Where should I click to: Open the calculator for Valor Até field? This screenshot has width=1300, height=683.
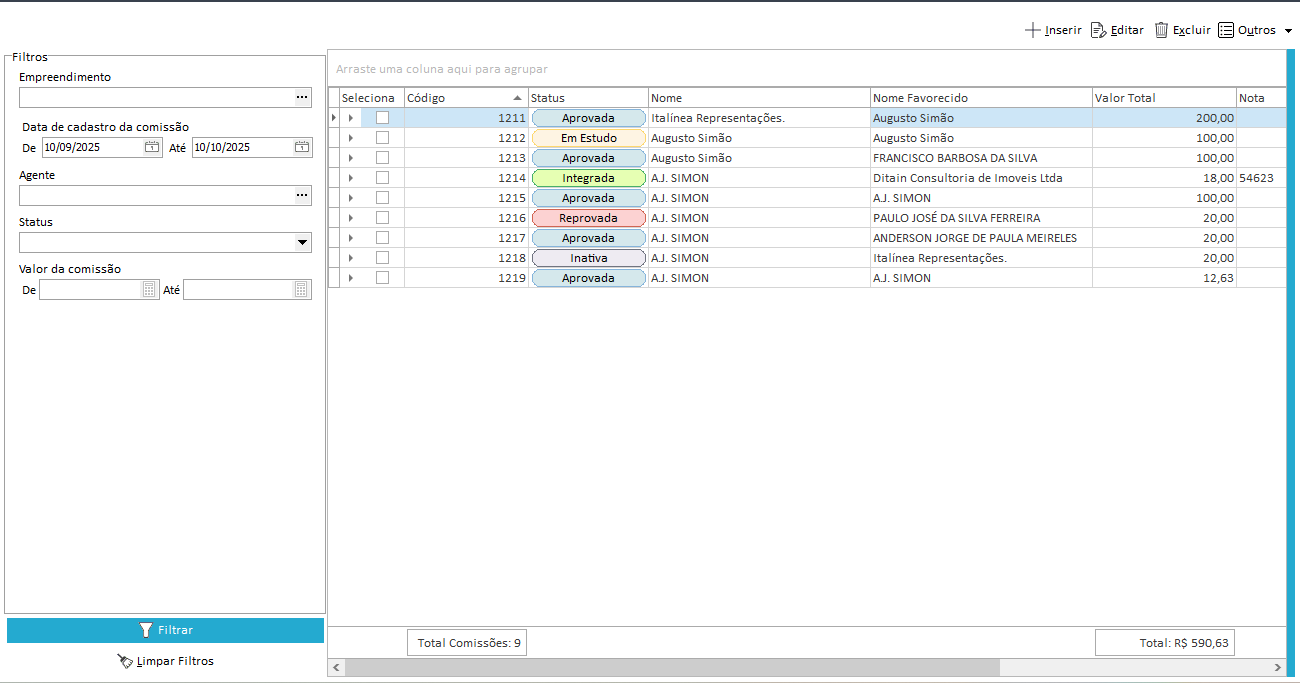click(301, 289)
